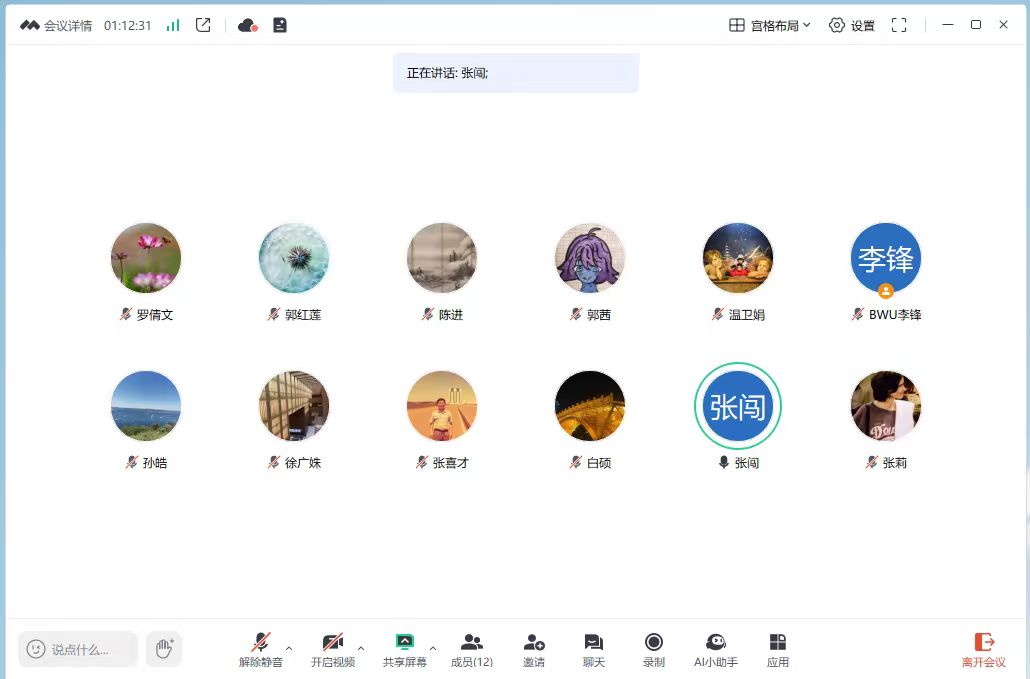This screenshot has height=679, width=1030.
Task: Open the AI小助手 assistant icon
Action: click(x=715, y=643)
